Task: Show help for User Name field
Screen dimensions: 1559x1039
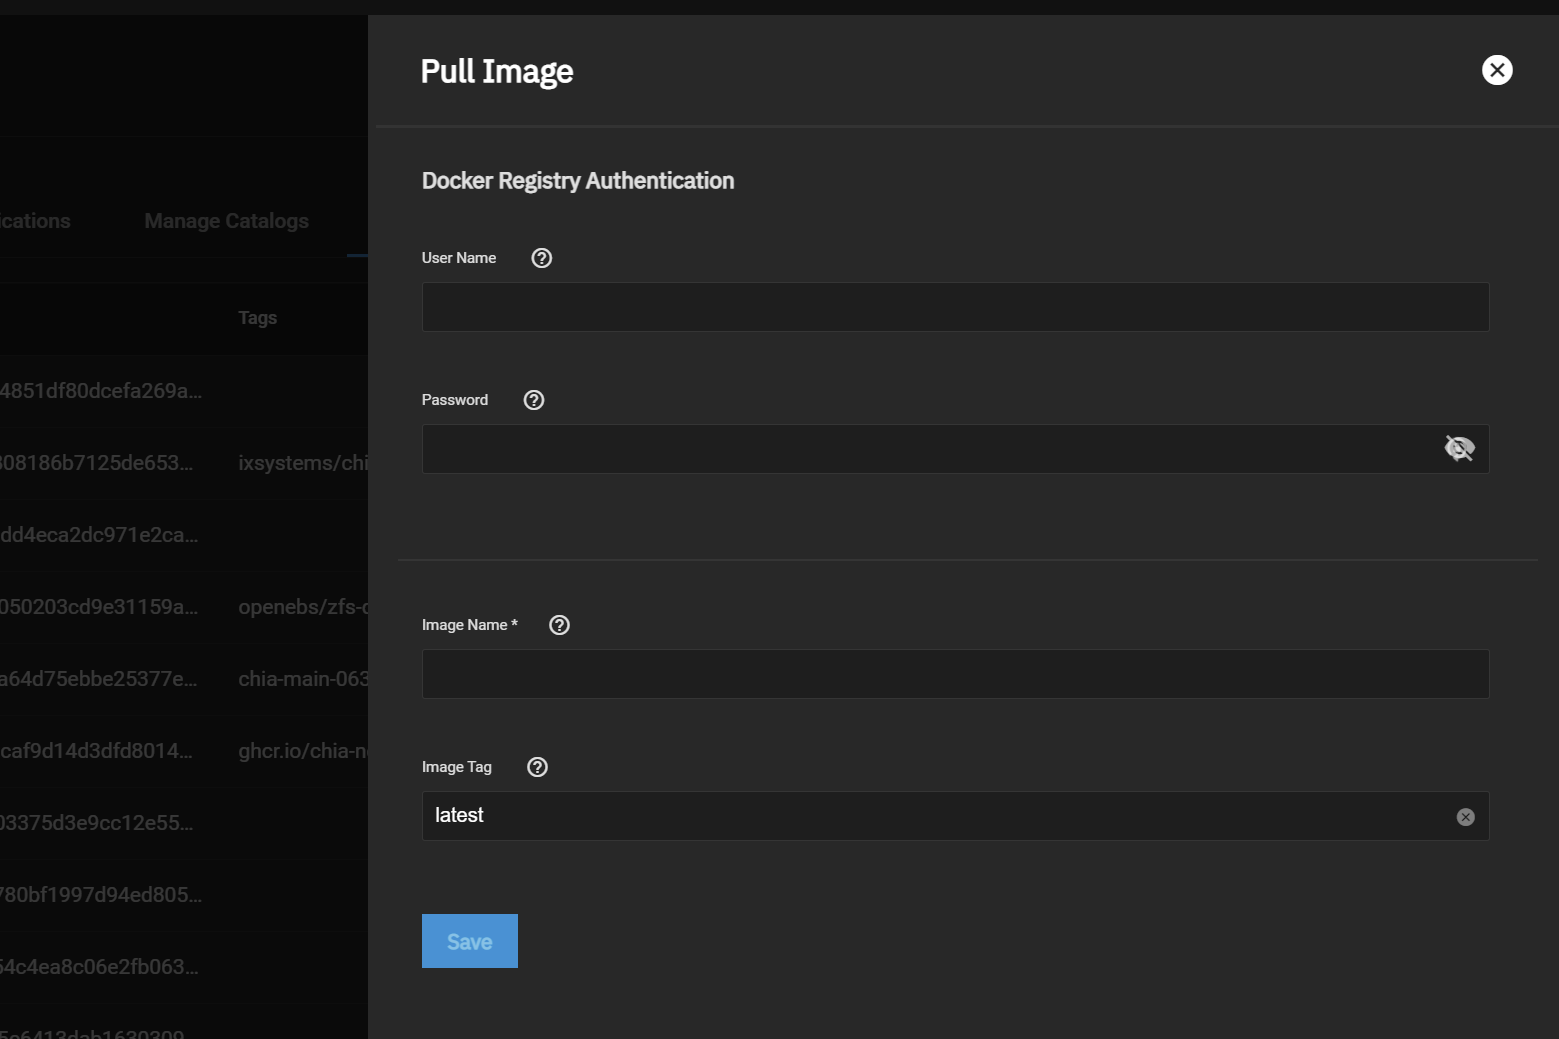Action: (542, 258)
